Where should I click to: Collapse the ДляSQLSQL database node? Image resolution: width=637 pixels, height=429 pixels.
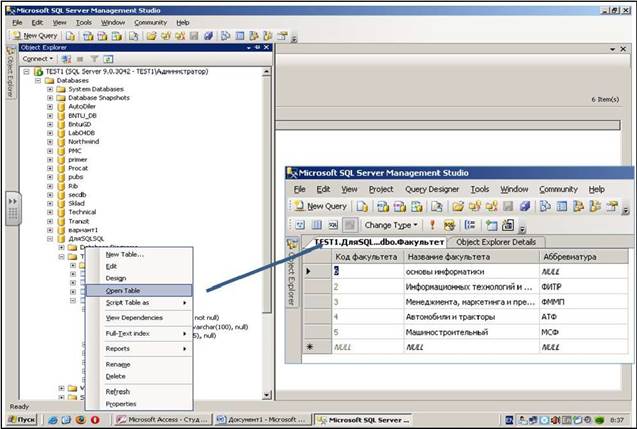click(50, 239)
